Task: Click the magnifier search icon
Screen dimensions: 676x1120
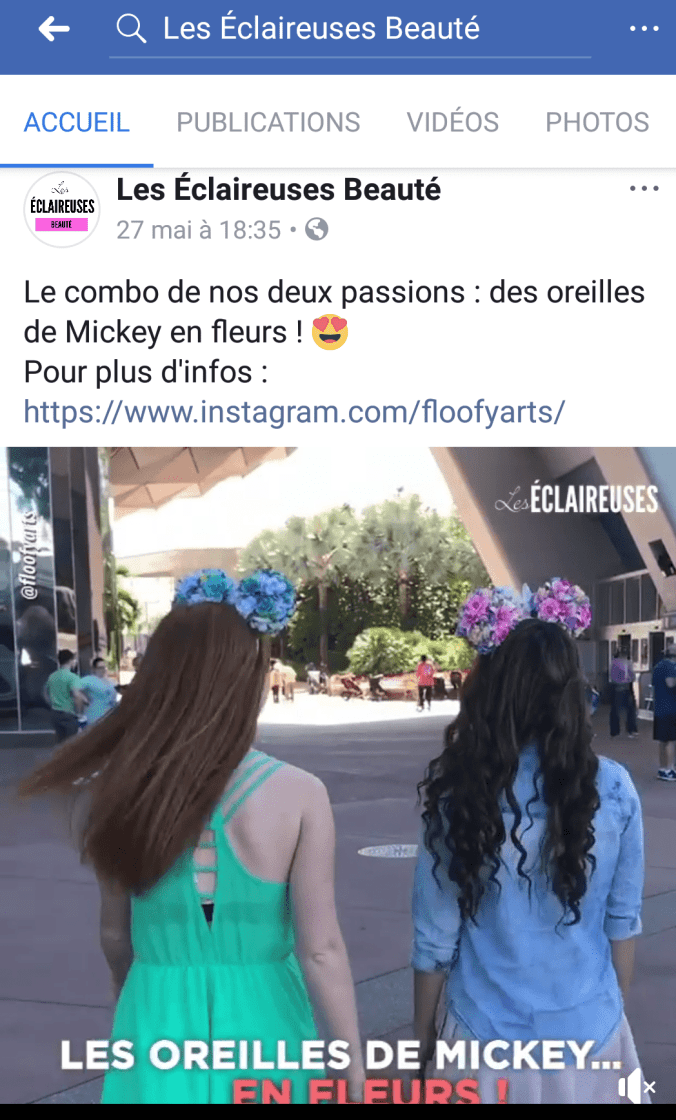Action: pyautogui.click(x=131, y=29)
